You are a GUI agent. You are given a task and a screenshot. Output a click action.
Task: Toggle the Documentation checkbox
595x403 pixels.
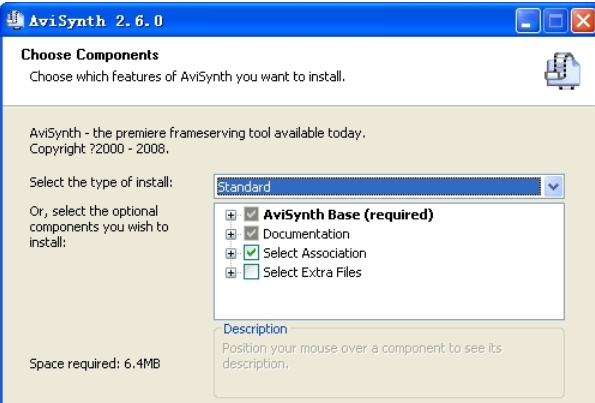point(251,234)
